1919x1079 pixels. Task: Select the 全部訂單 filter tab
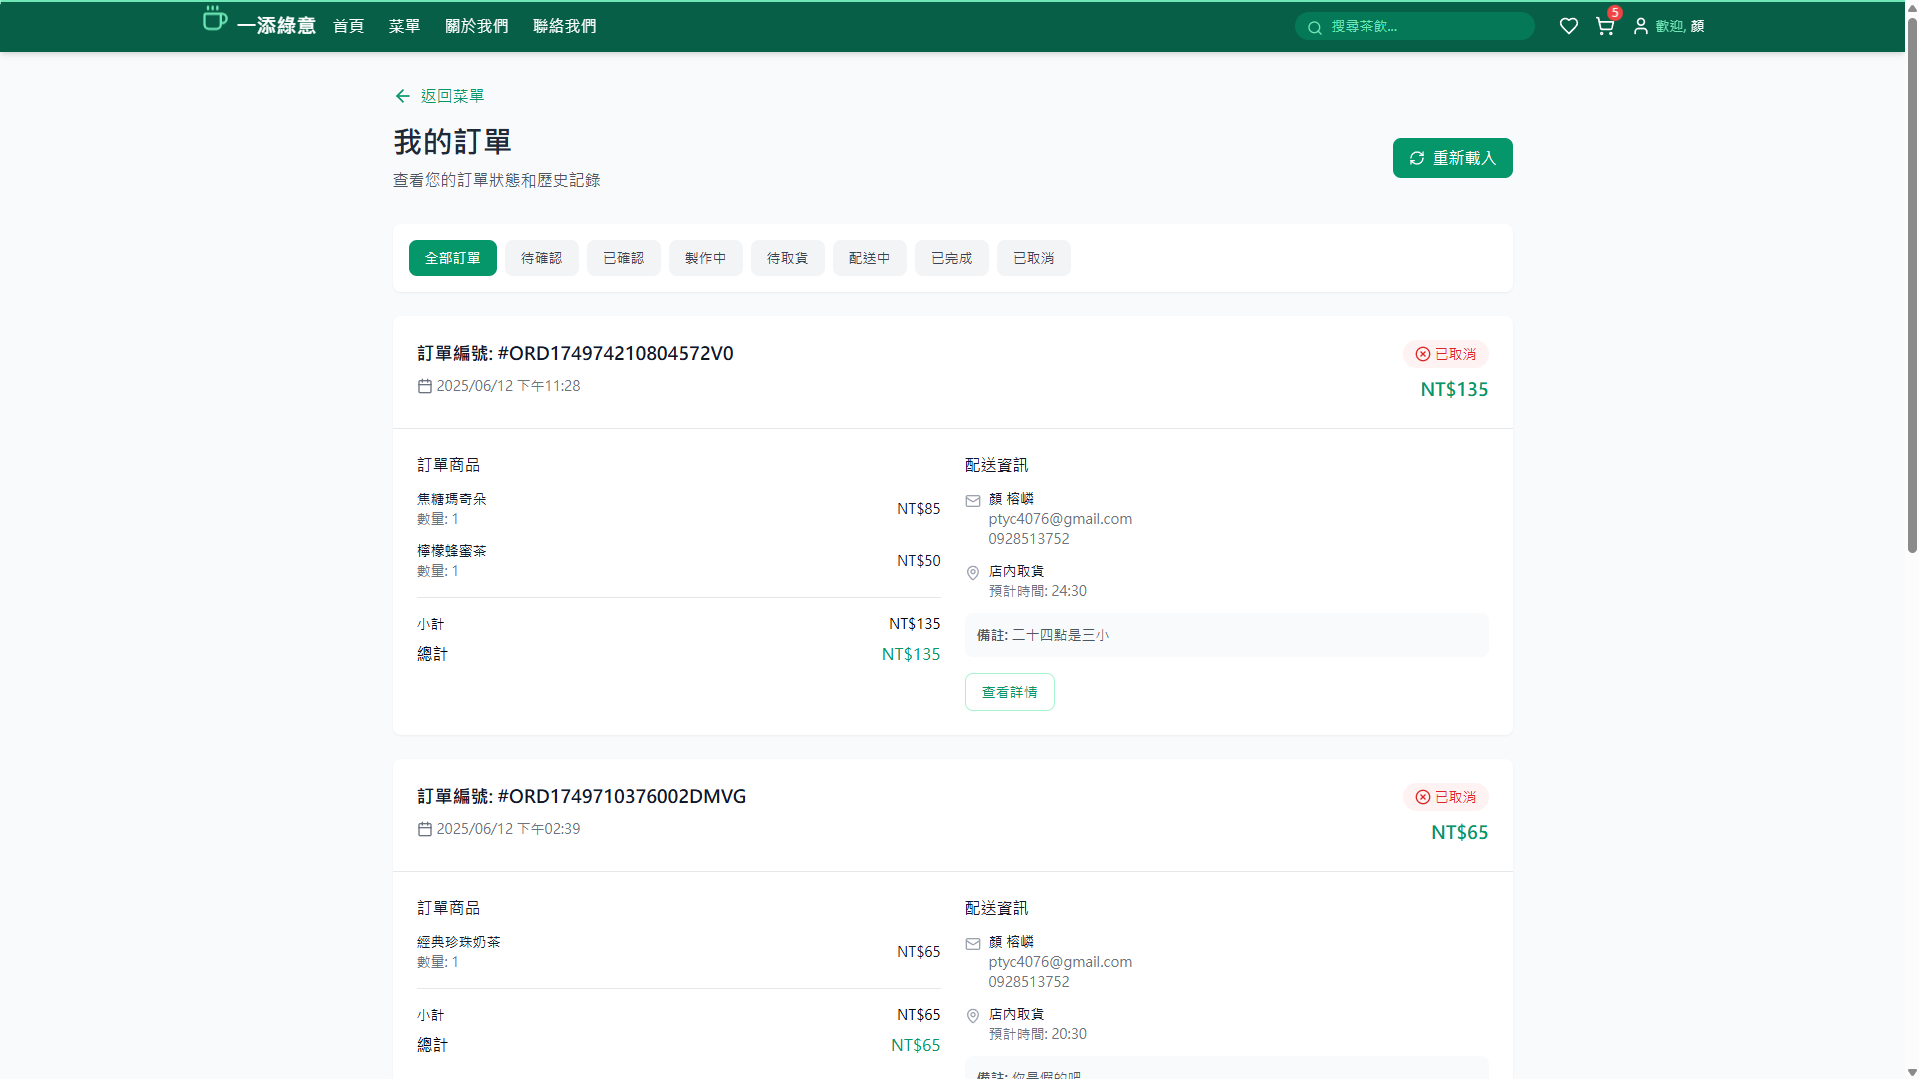(452, 258)
